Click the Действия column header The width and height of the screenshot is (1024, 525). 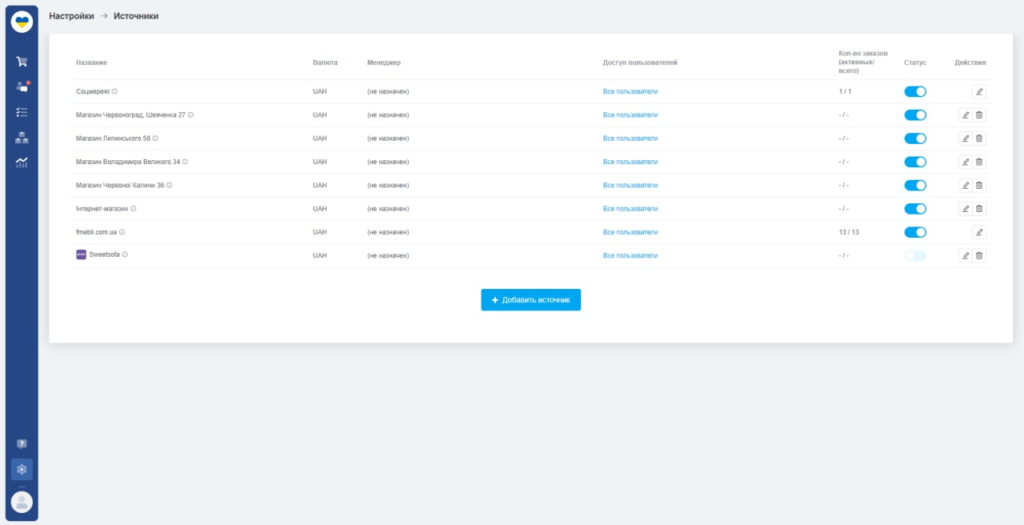click(x=970, y=63)
